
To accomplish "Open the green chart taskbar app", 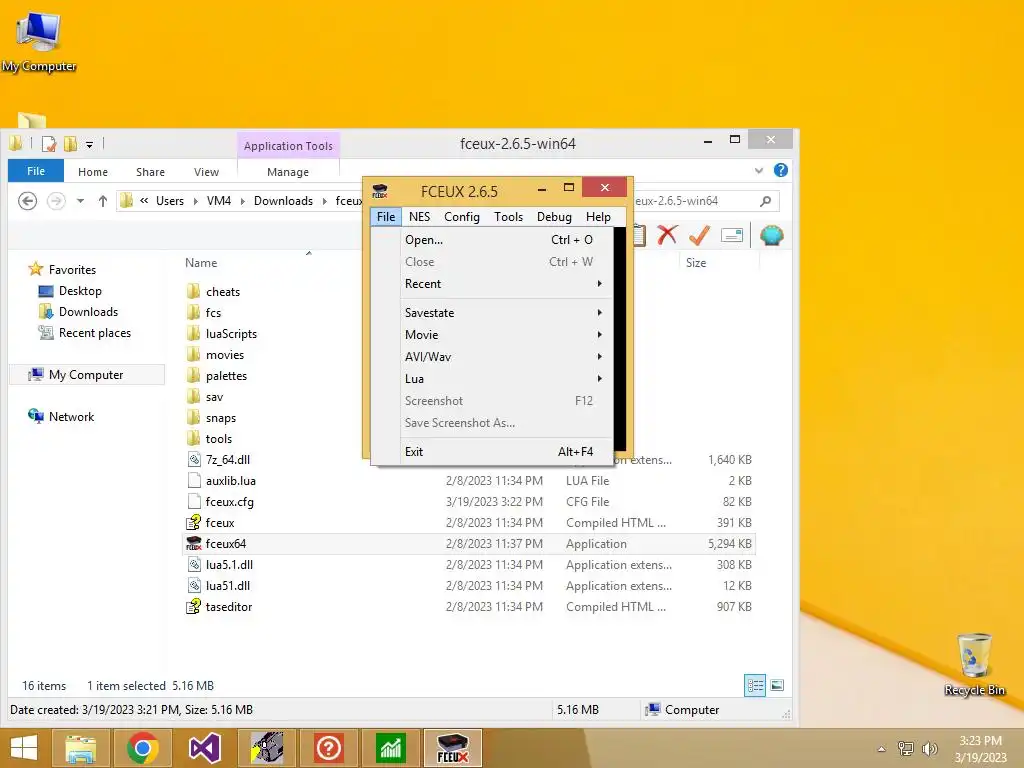I will [391, 748].
